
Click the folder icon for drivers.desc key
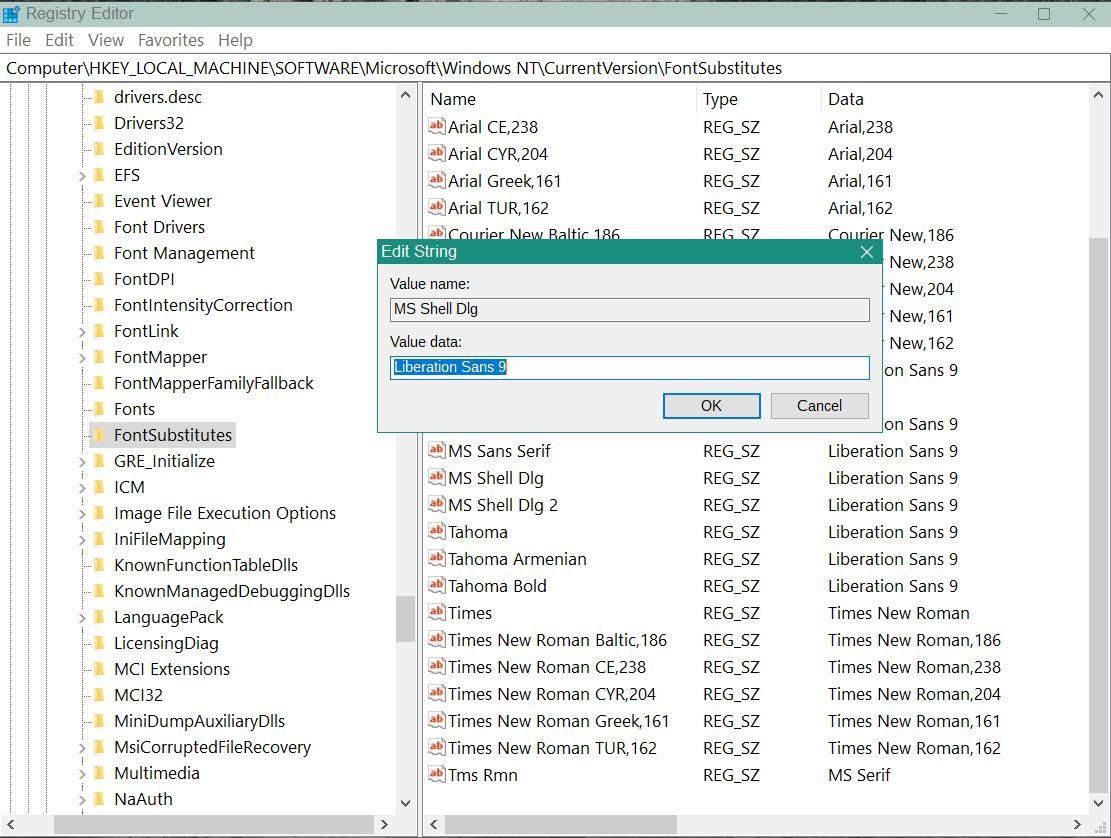point(99,96)
